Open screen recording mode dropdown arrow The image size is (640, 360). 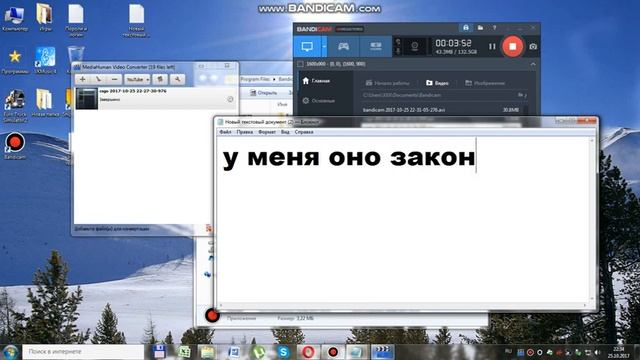324,47
